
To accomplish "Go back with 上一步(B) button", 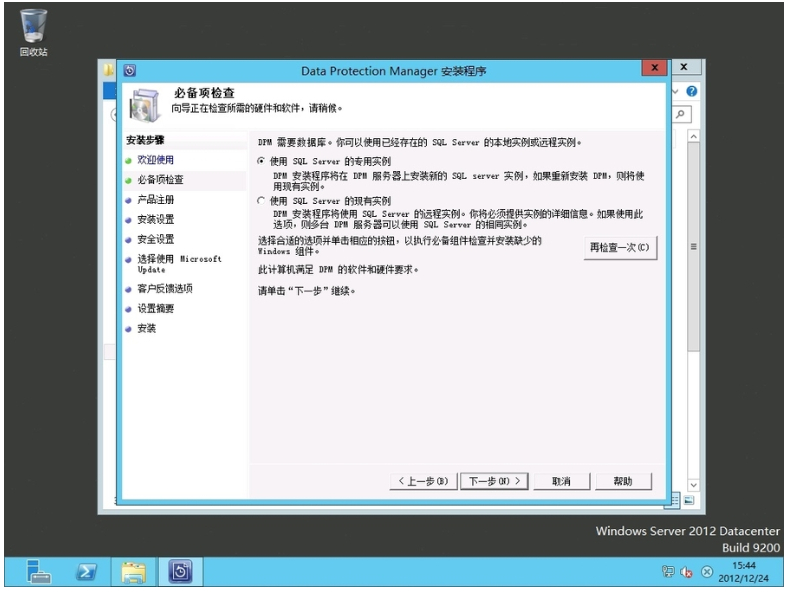I will 423,481.
